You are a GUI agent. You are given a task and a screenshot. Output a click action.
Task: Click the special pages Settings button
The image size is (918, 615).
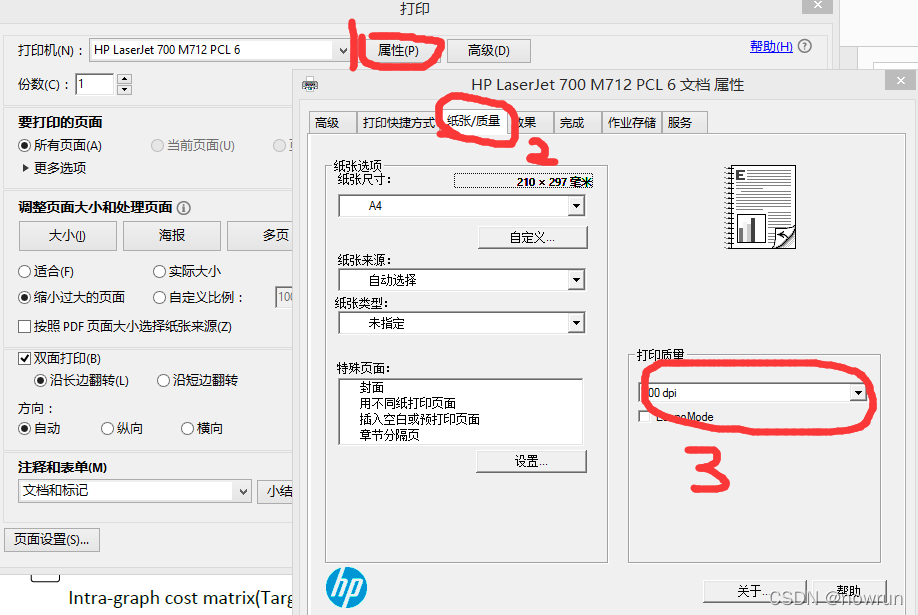coord(531,462)
